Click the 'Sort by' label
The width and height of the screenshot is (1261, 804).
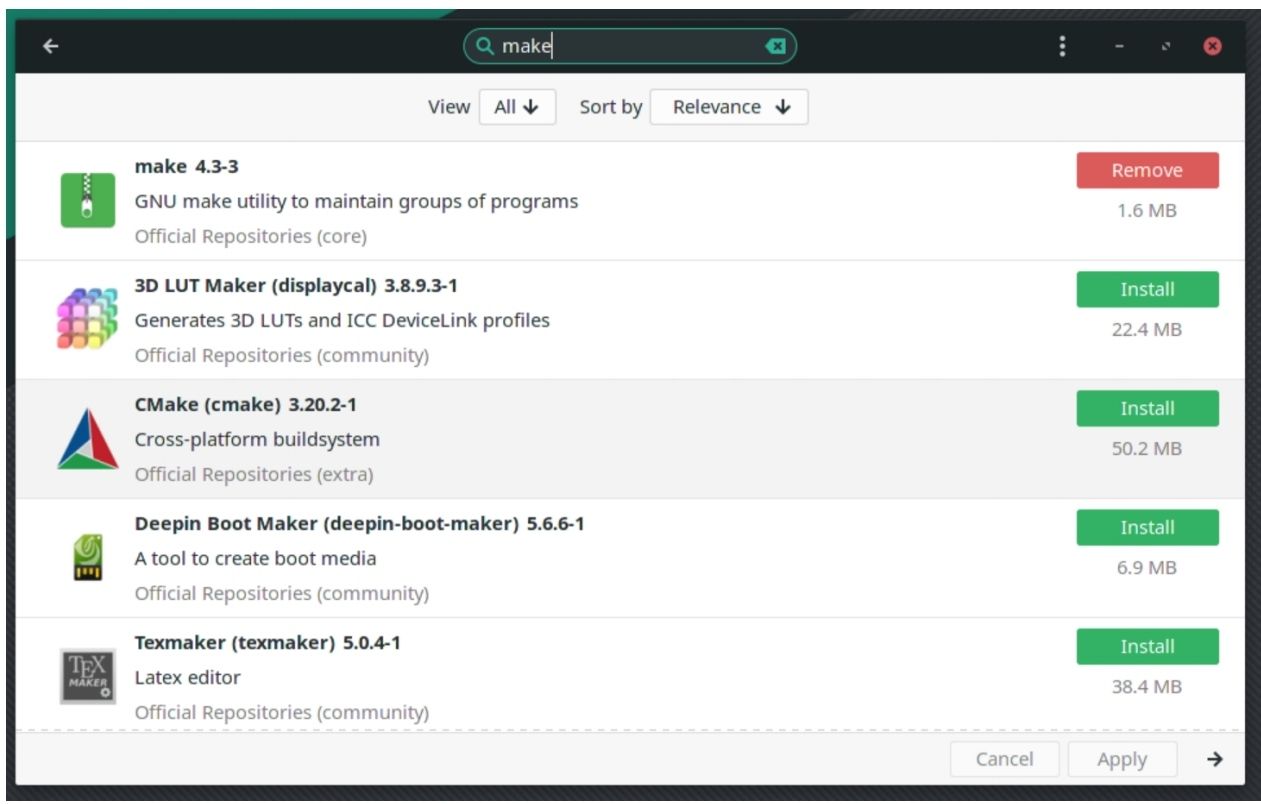[x=611, y=107]
